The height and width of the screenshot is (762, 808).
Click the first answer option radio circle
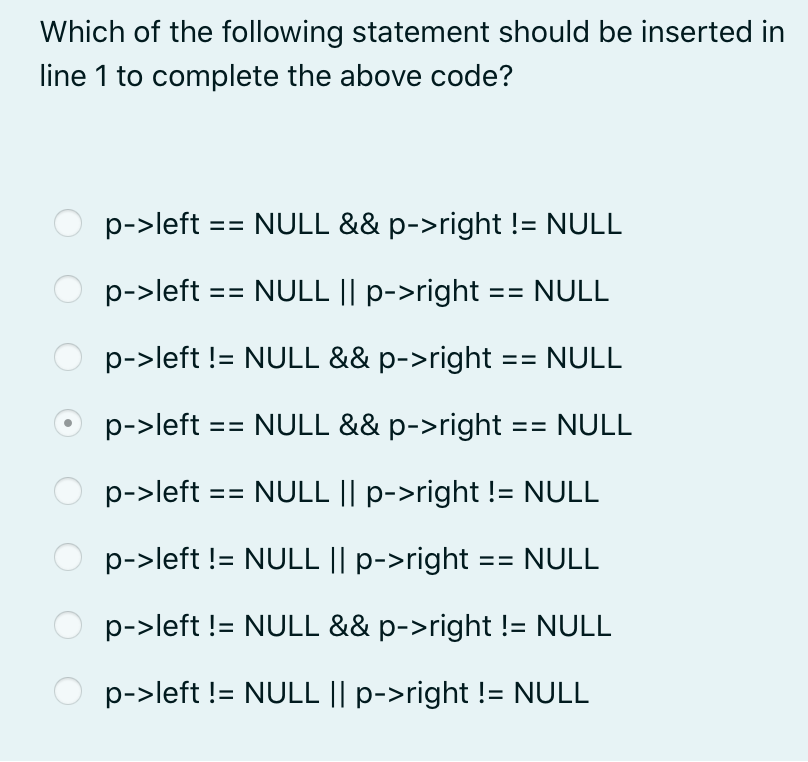[x=68, y=224]
